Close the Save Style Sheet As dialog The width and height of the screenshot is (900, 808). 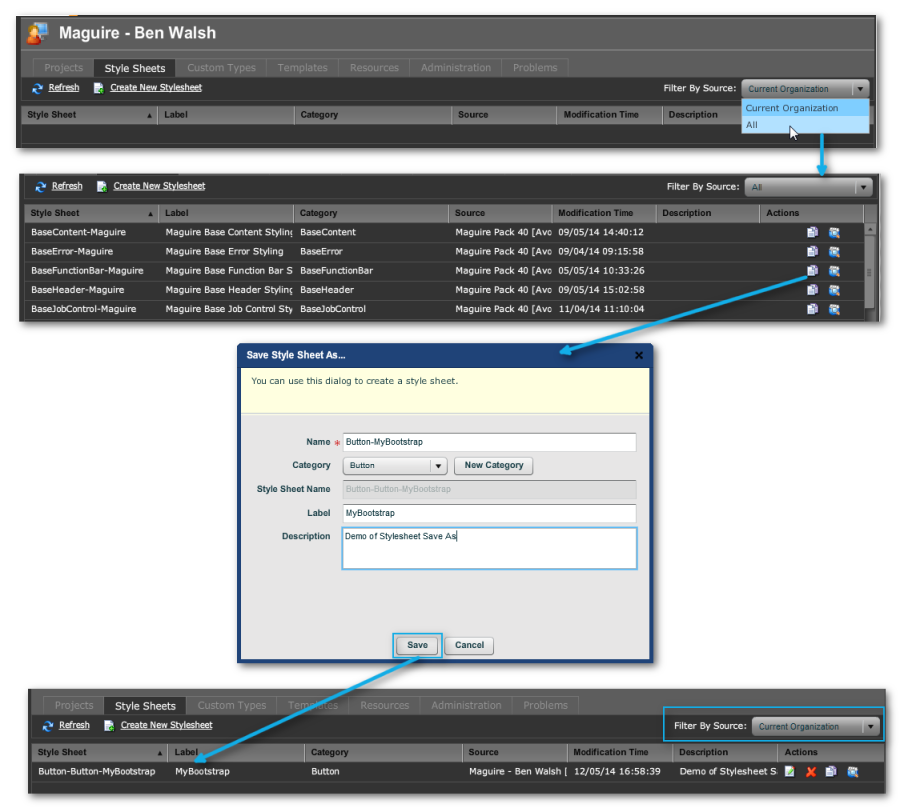[639, 355]
